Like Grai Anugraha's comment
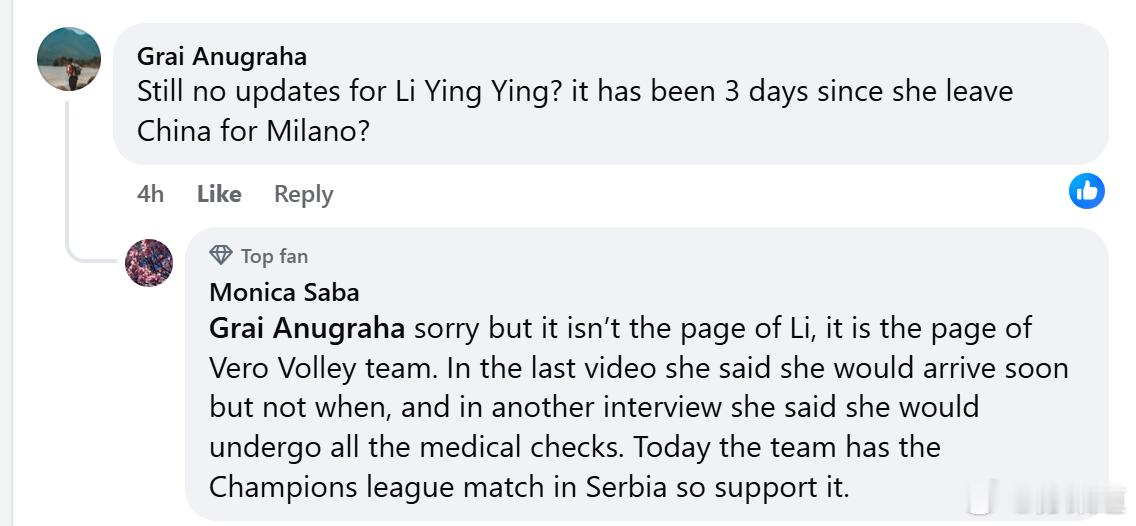 pos(219,194)
